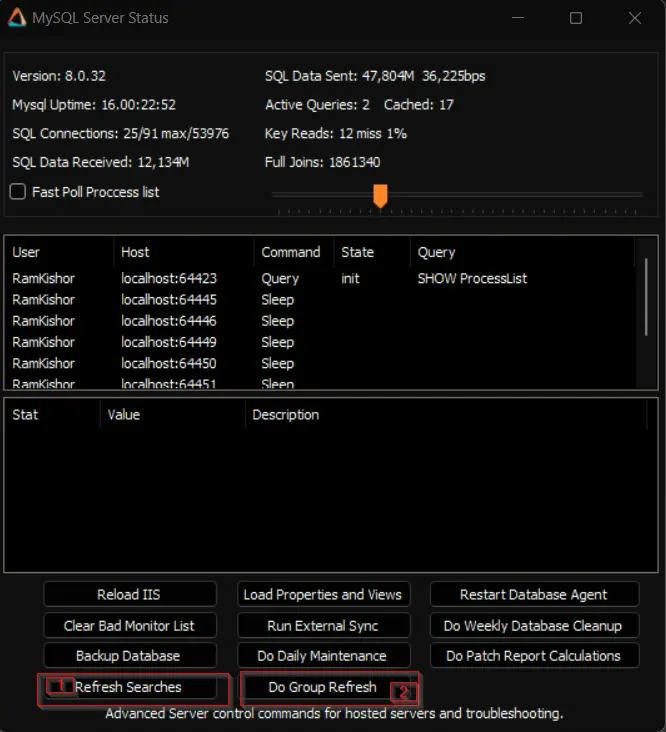Click the Reload IIS button
The image size is (666, 732).
tap(130, 594)
